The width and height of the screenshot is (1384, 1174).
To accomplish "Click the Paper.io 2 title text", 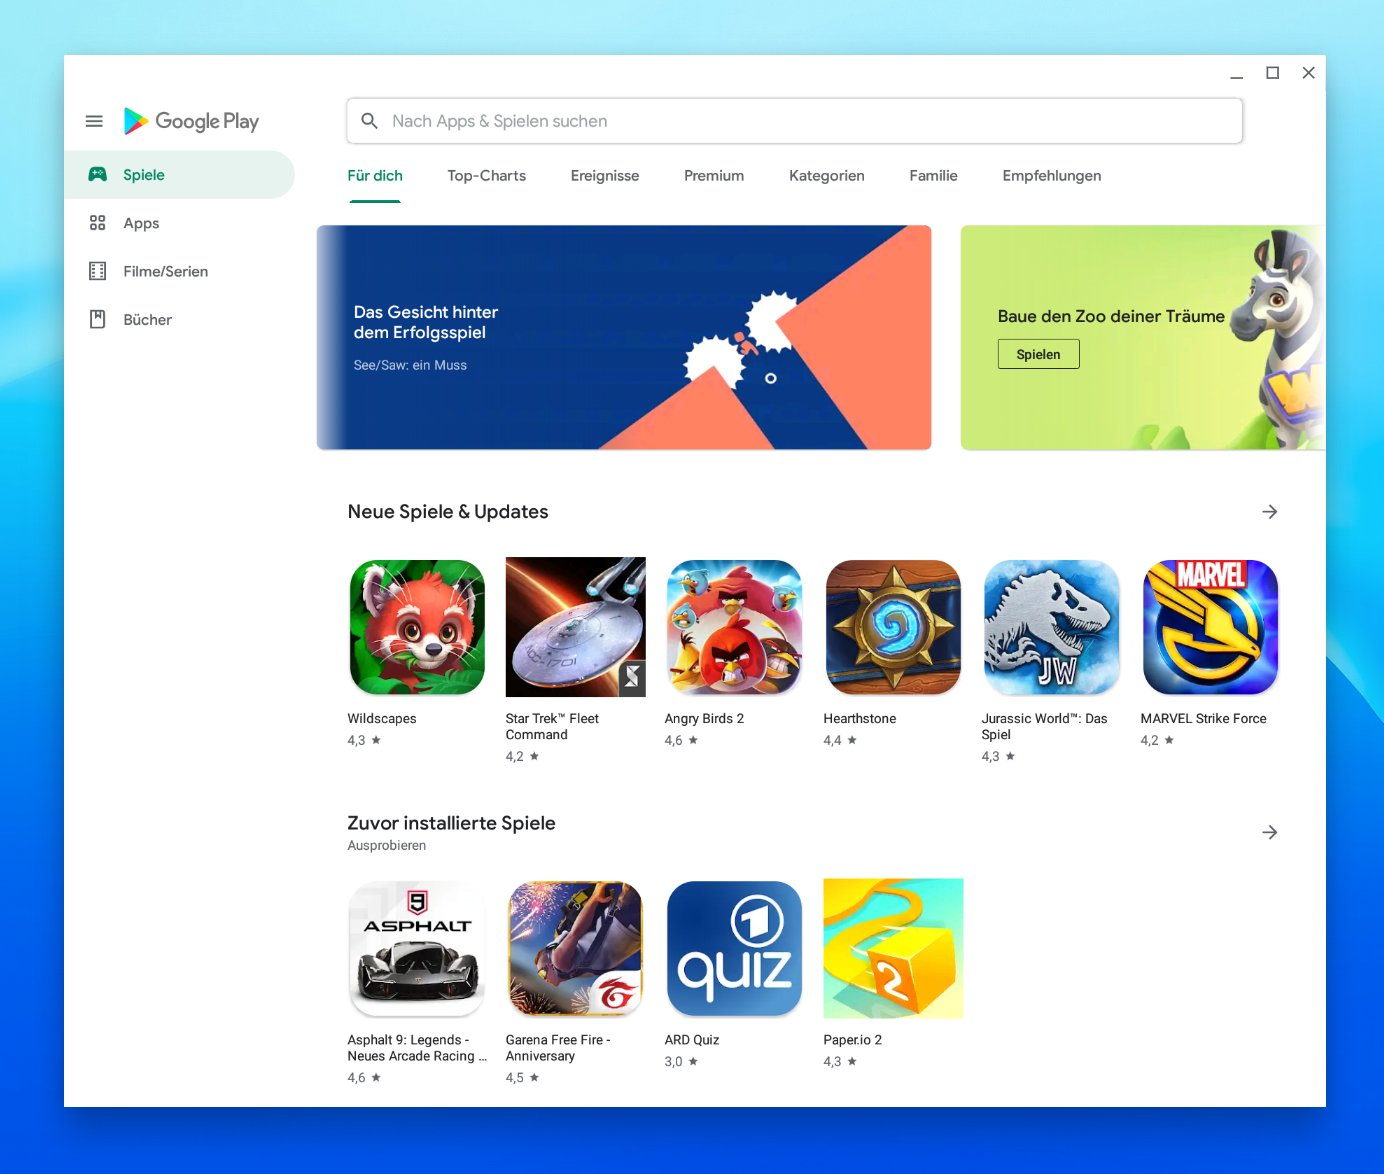I will pyautogui.click(x=853, y=1040).
